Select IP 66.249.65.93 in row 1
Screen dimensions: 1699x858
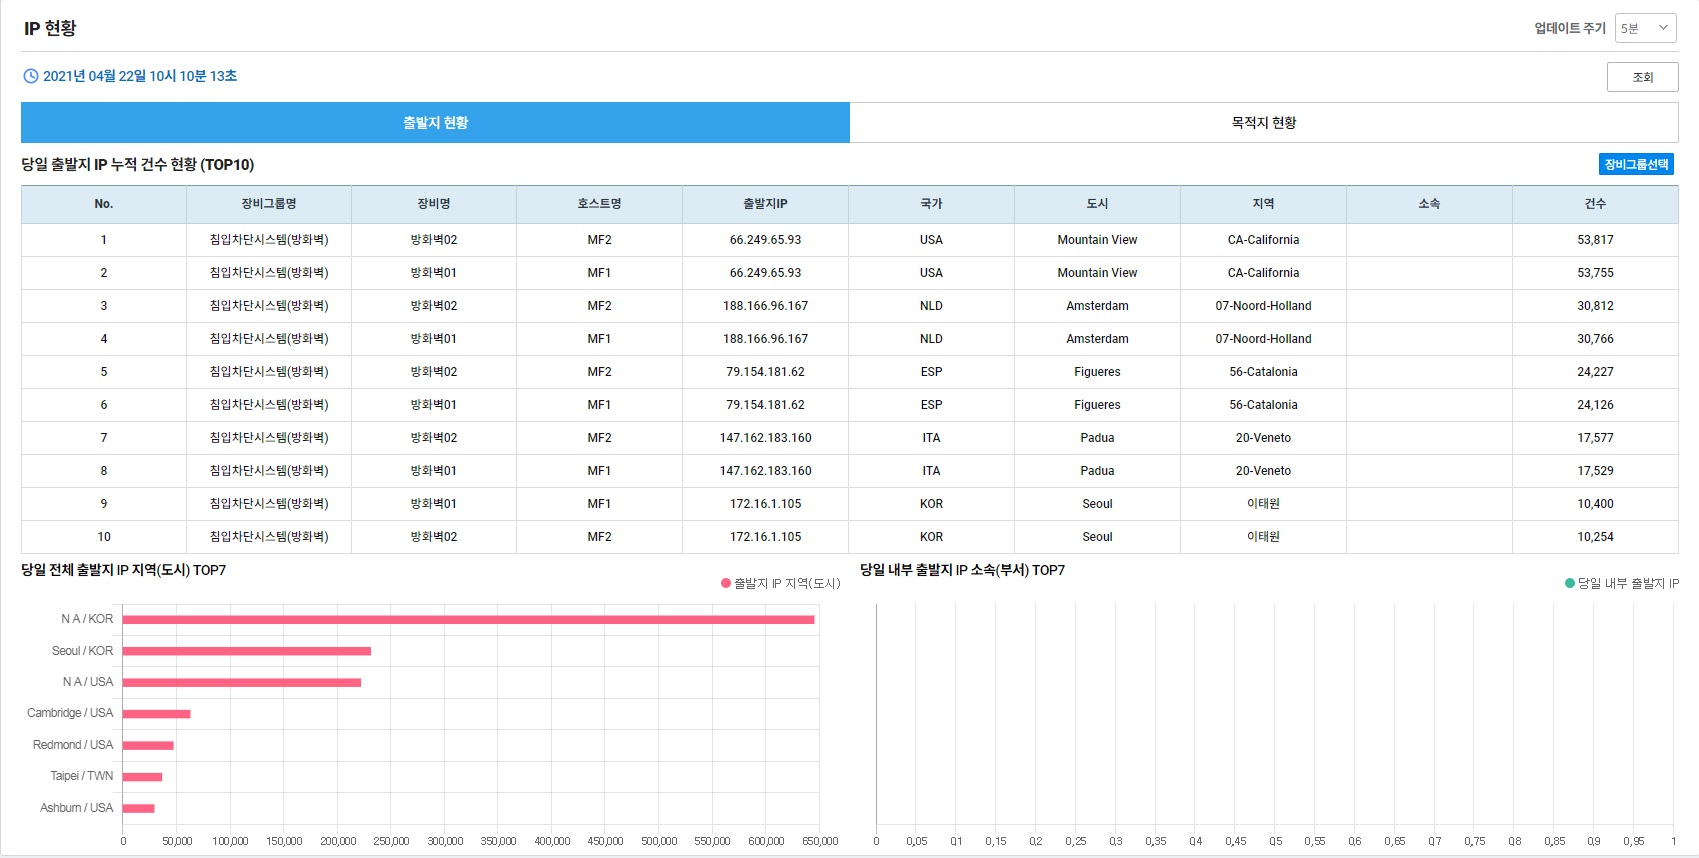point(765,240)
